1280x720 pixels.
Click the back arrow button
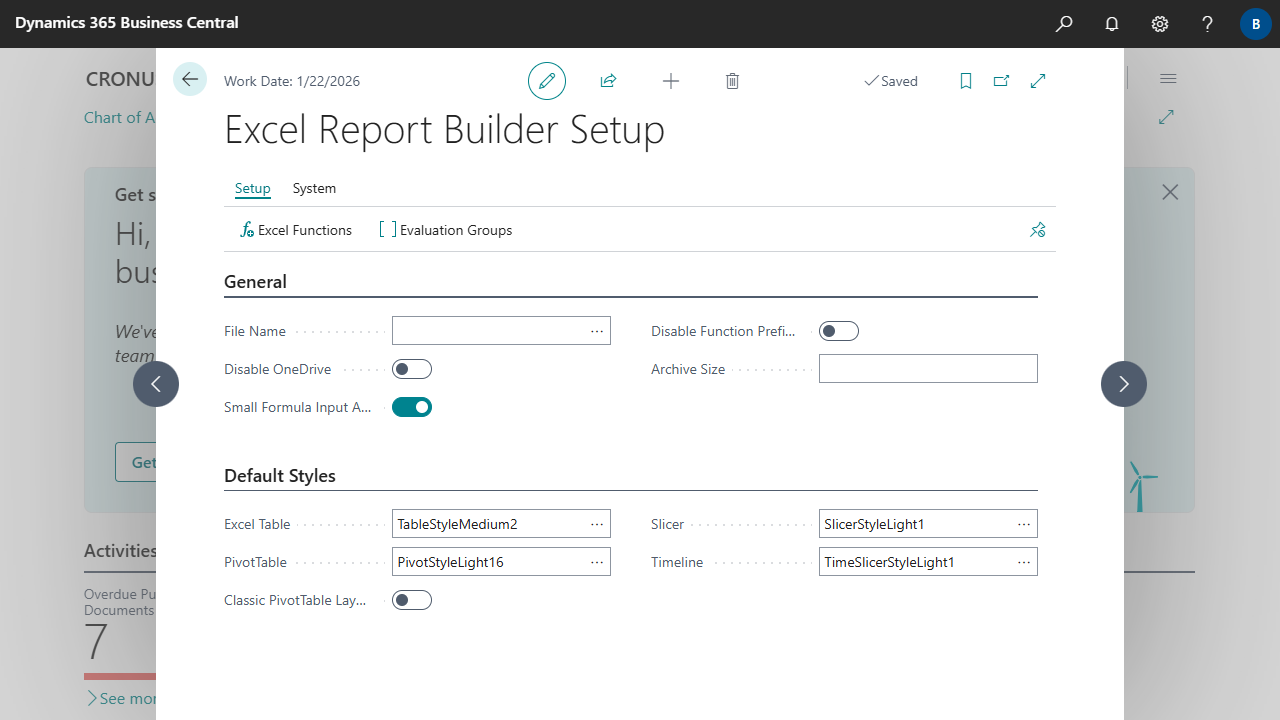pyautogui.click(x=190, y=79)
